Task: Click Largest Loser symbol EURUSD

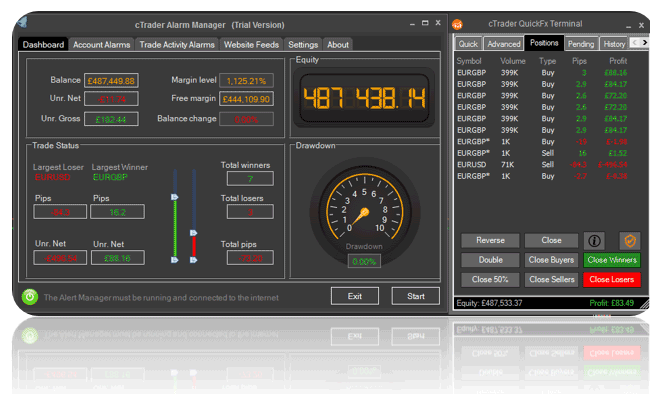Action: point(52,178)
